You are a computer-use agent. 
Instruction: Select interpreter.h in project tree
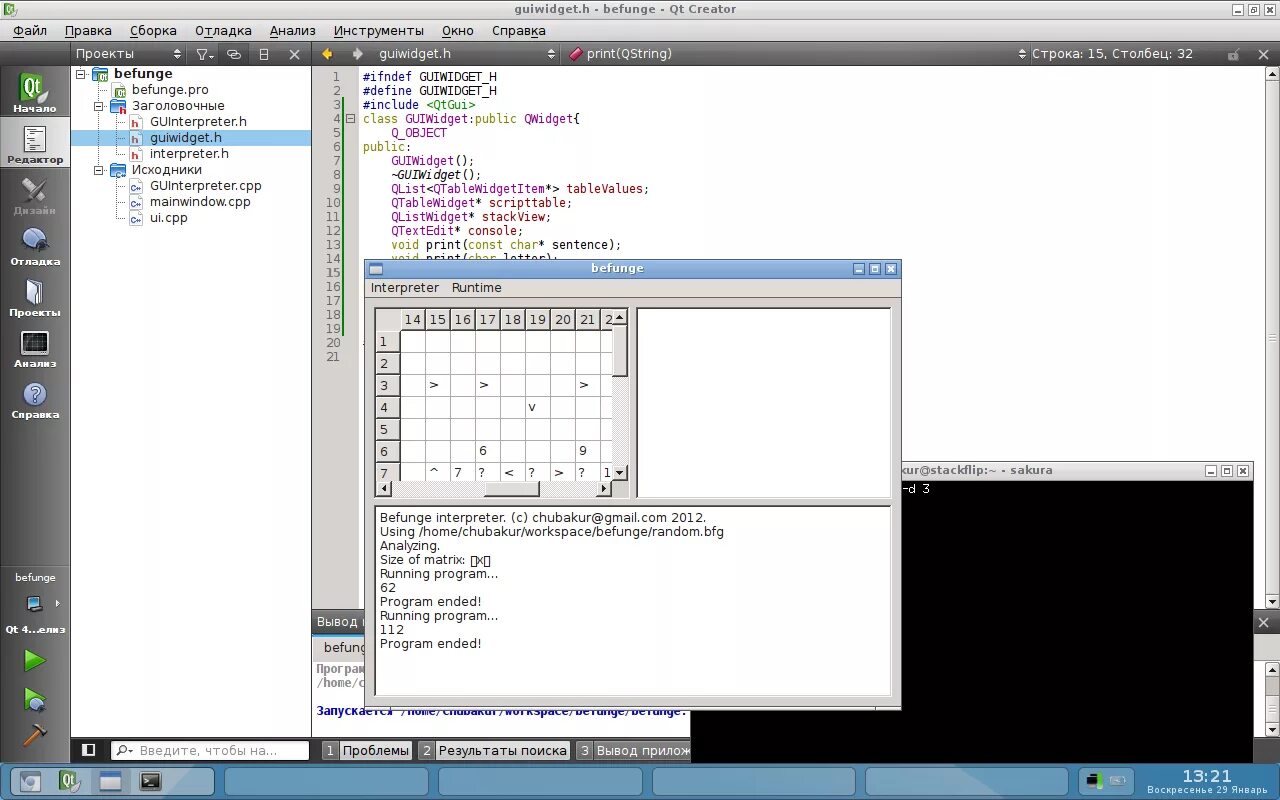point(189,154)
